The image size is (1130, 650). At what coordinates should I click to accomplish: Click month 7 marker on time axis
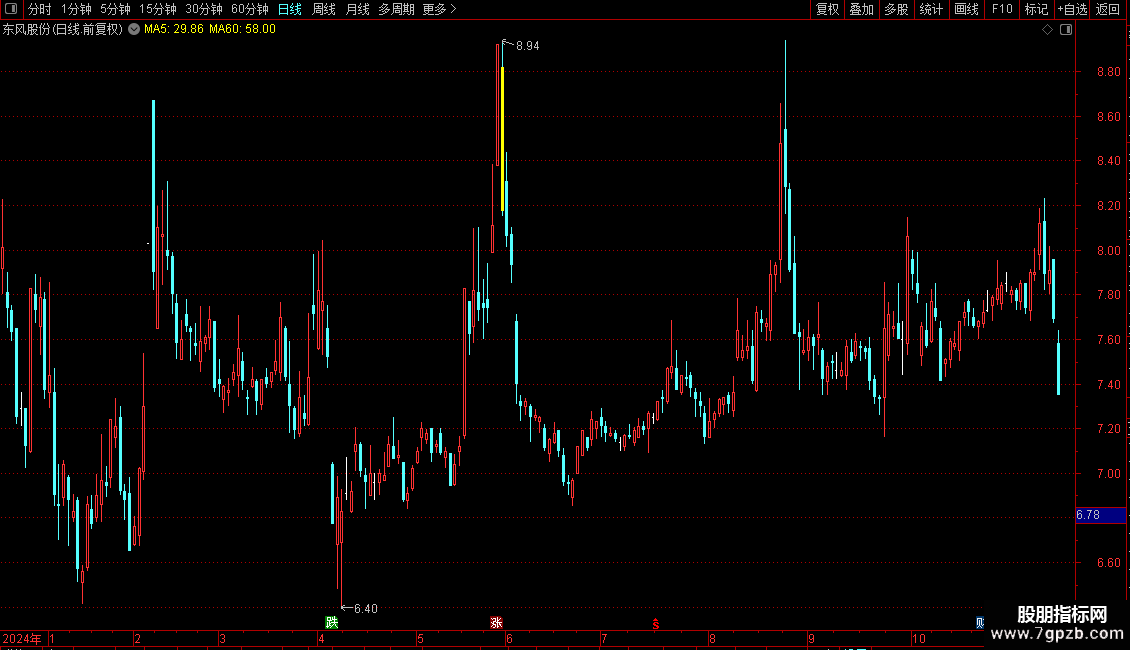[604, 638]
